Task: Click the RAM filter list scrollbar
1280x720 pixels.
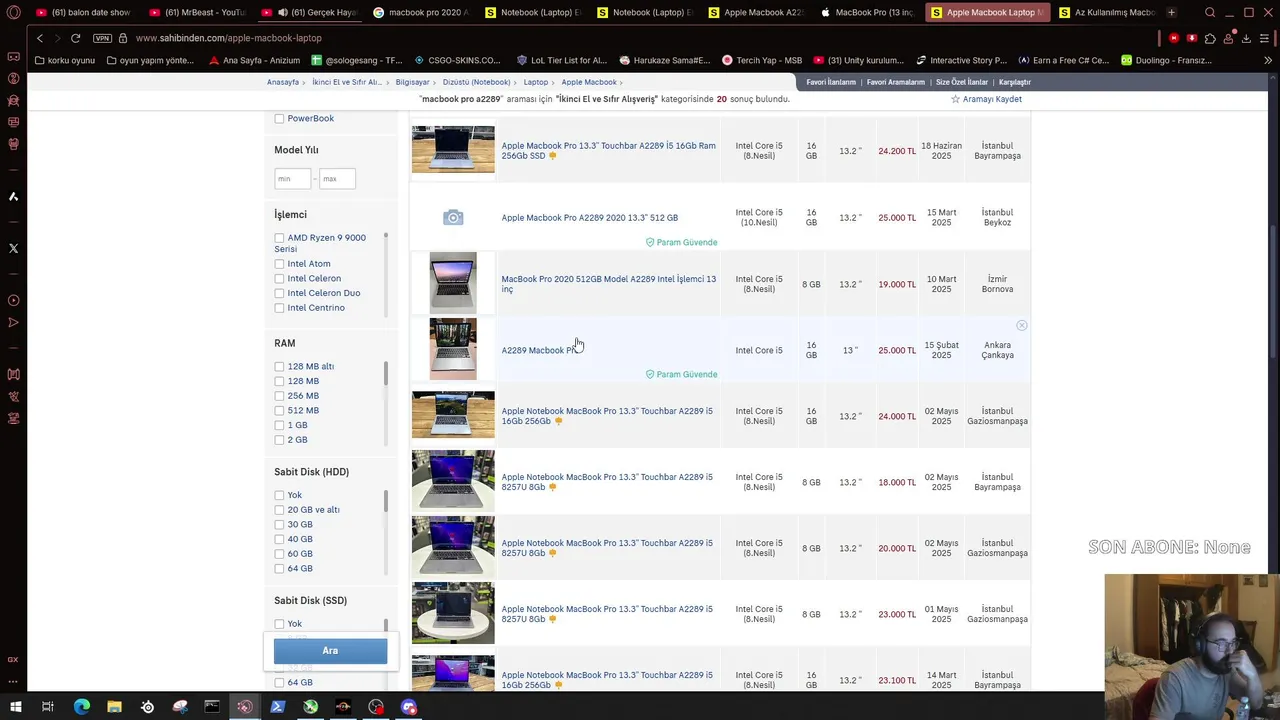Action: pyautogui.click(x=385, y=403)
